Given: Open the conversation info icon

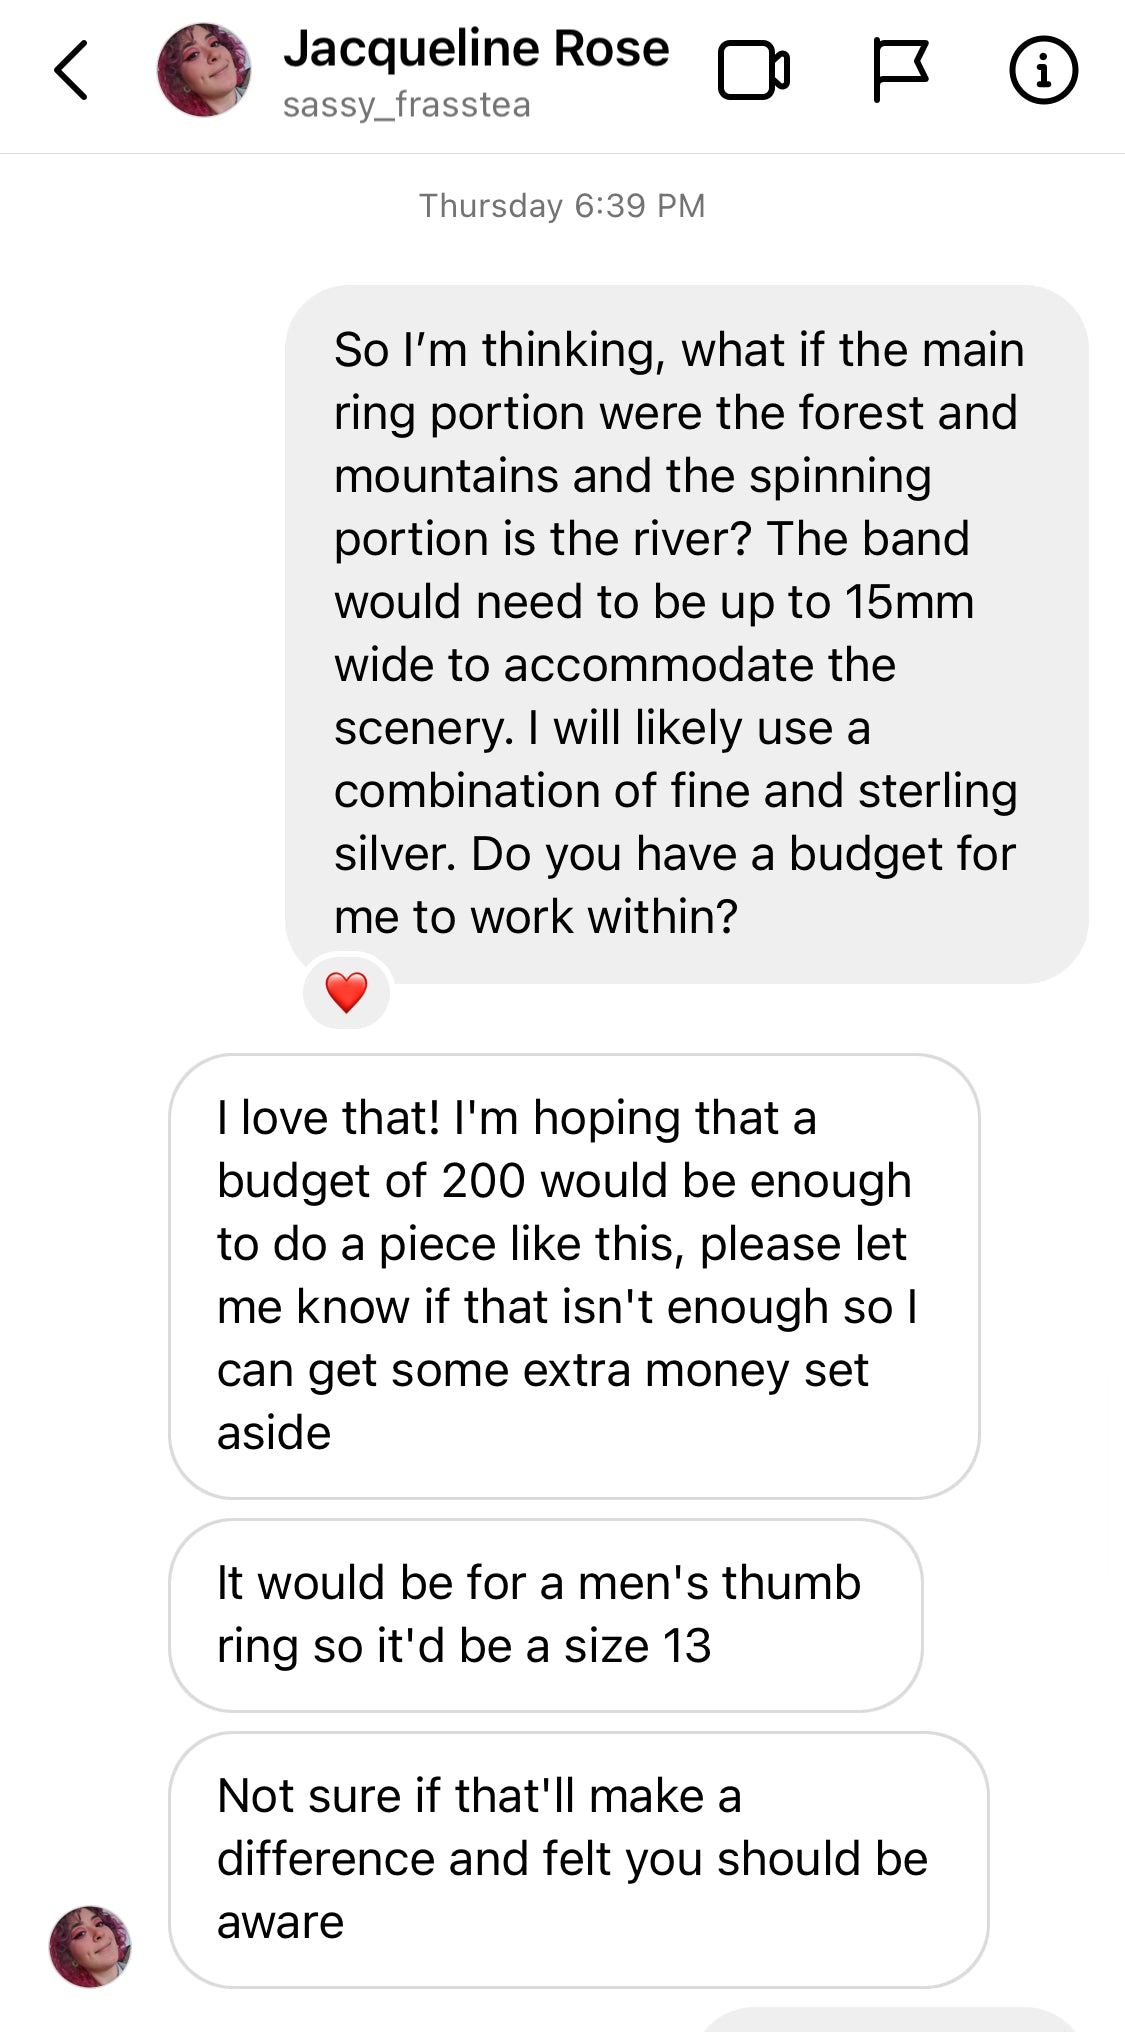Looking at the screenshot, I should 1043,70.
